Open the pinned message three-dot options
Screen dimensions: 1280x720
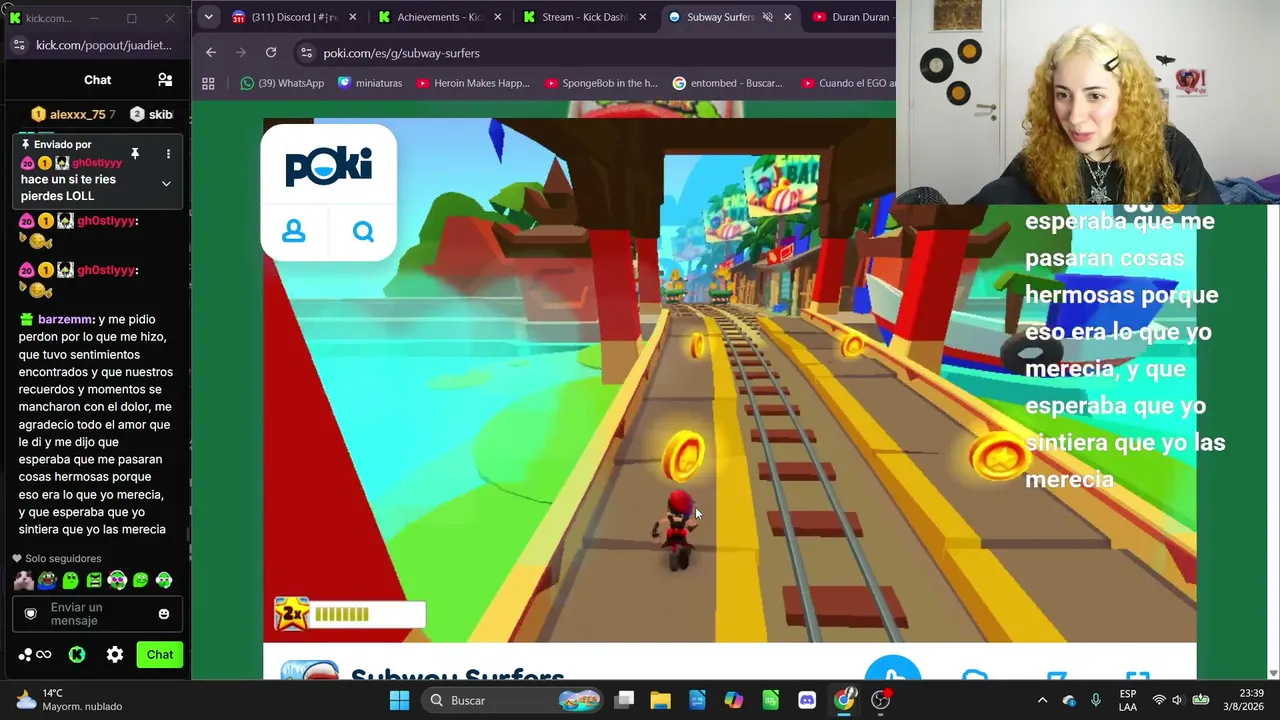(168, 154)
